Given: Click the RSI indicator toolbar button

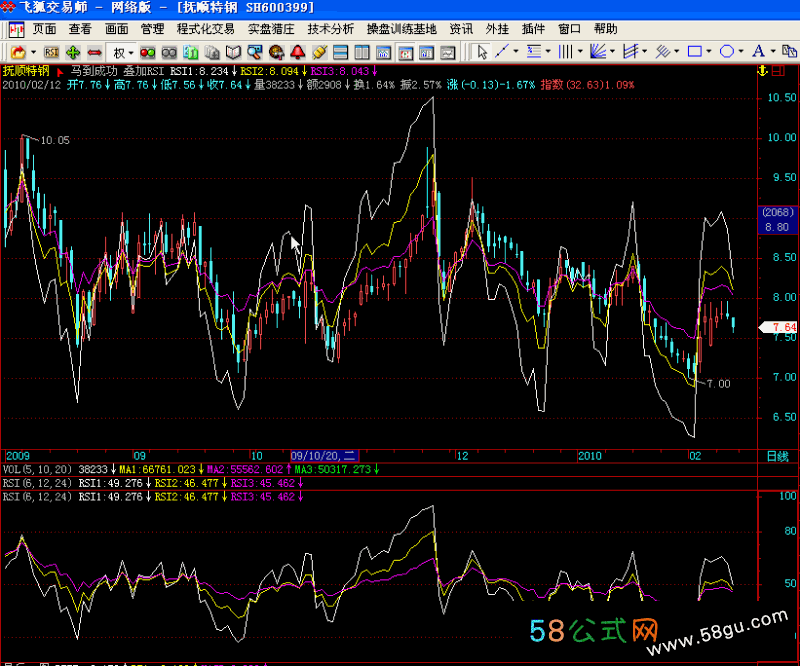Looking at the screenshot, I should click(51, 52).
